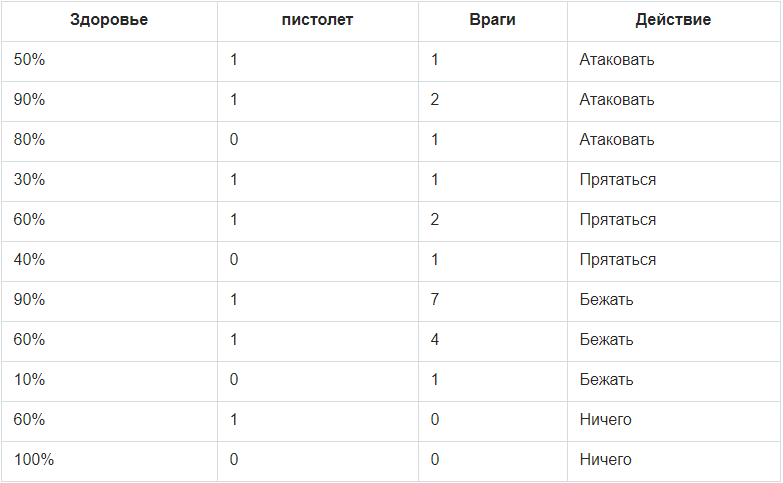
Task: Click the 80% health value
Action: [x=29, y=139]
